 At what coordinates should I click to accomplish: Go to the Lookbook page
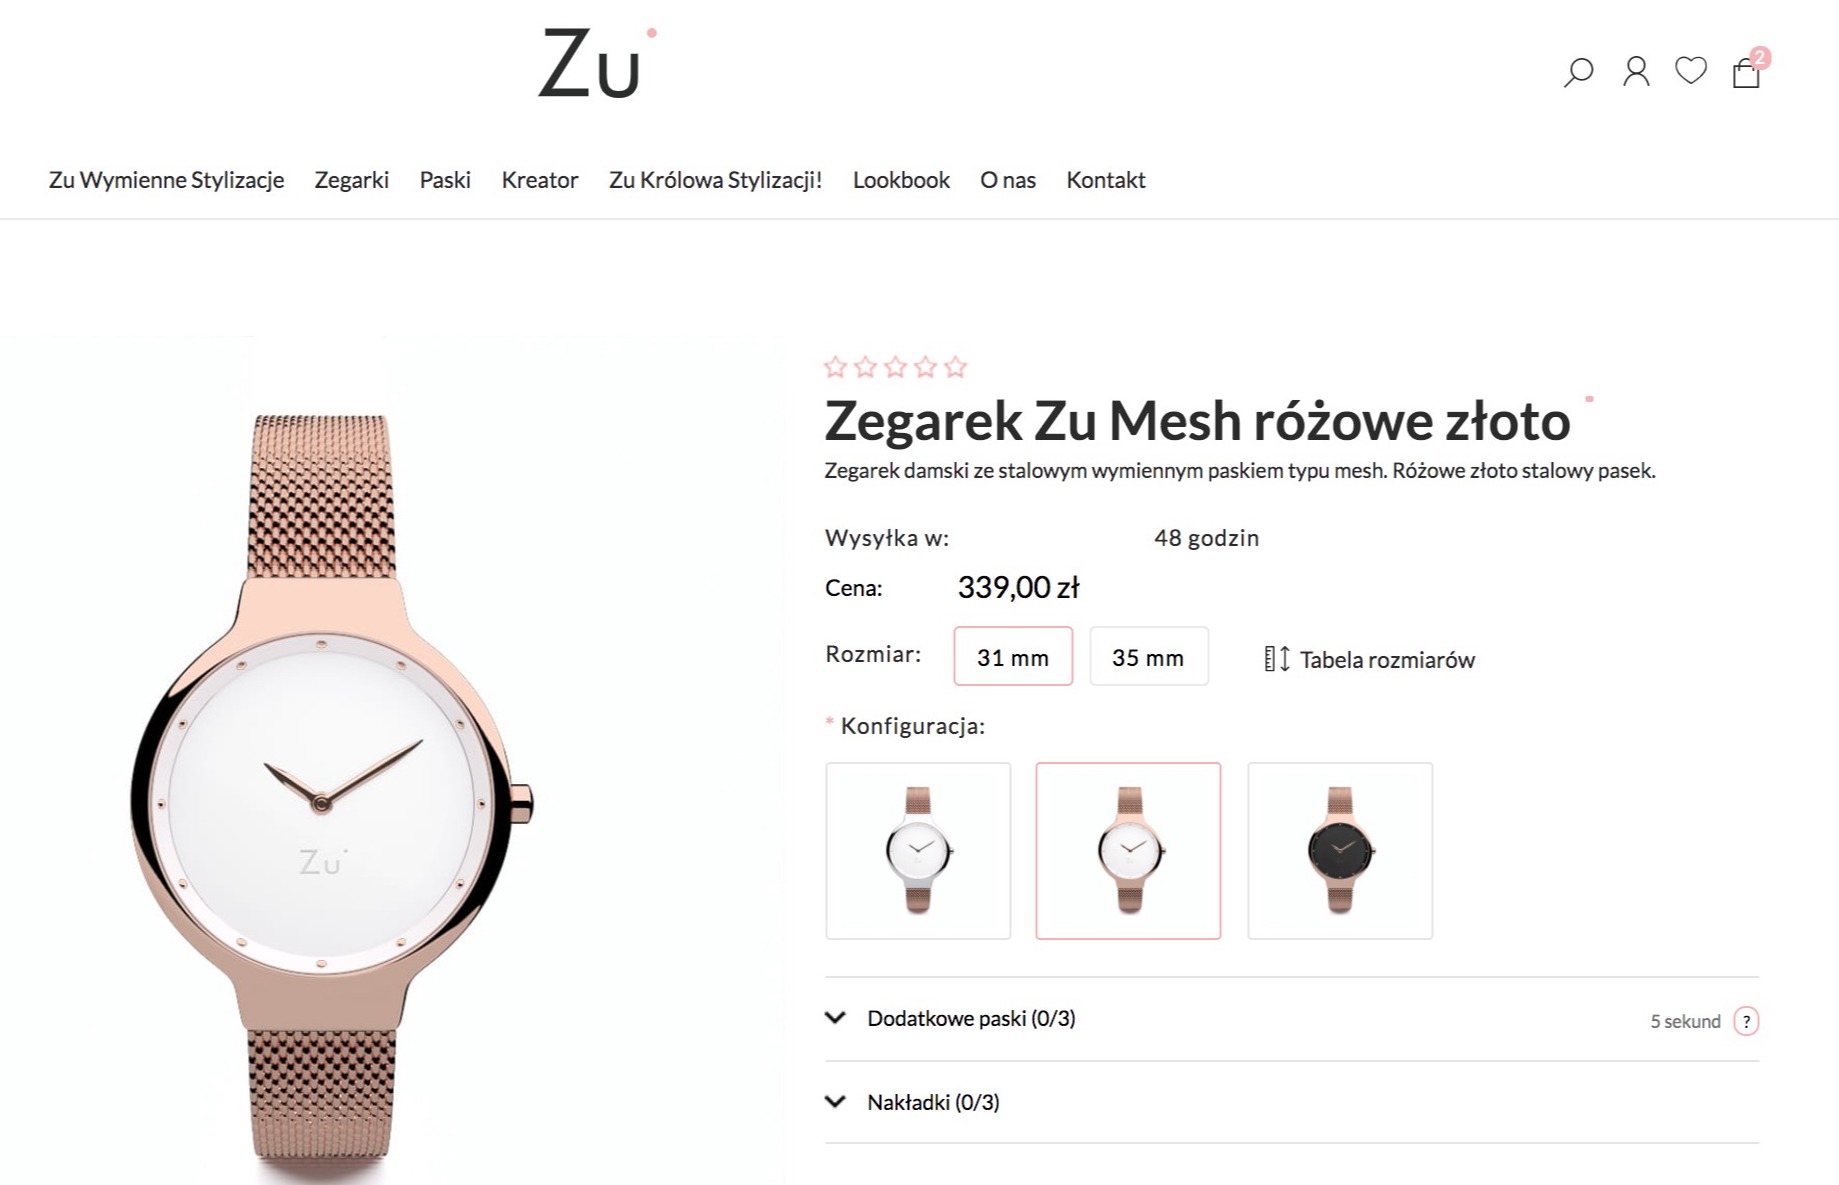[x=901, y=180]
